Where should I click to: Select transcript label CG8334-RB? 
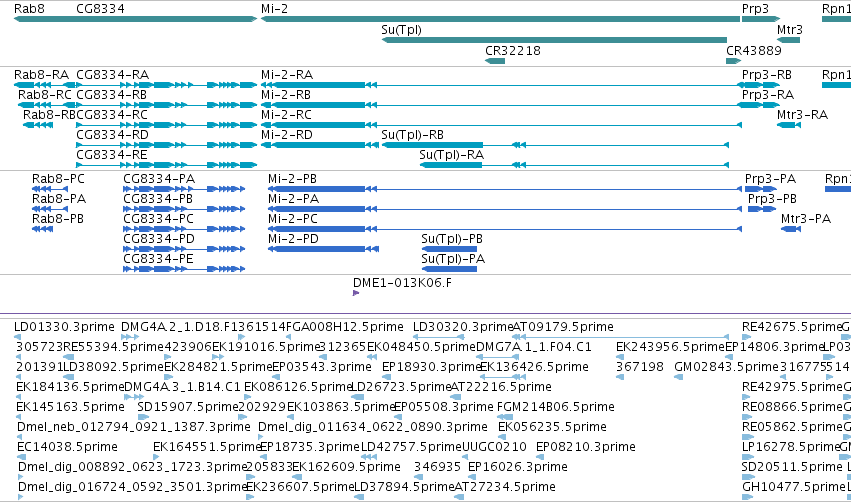point(112,94)
